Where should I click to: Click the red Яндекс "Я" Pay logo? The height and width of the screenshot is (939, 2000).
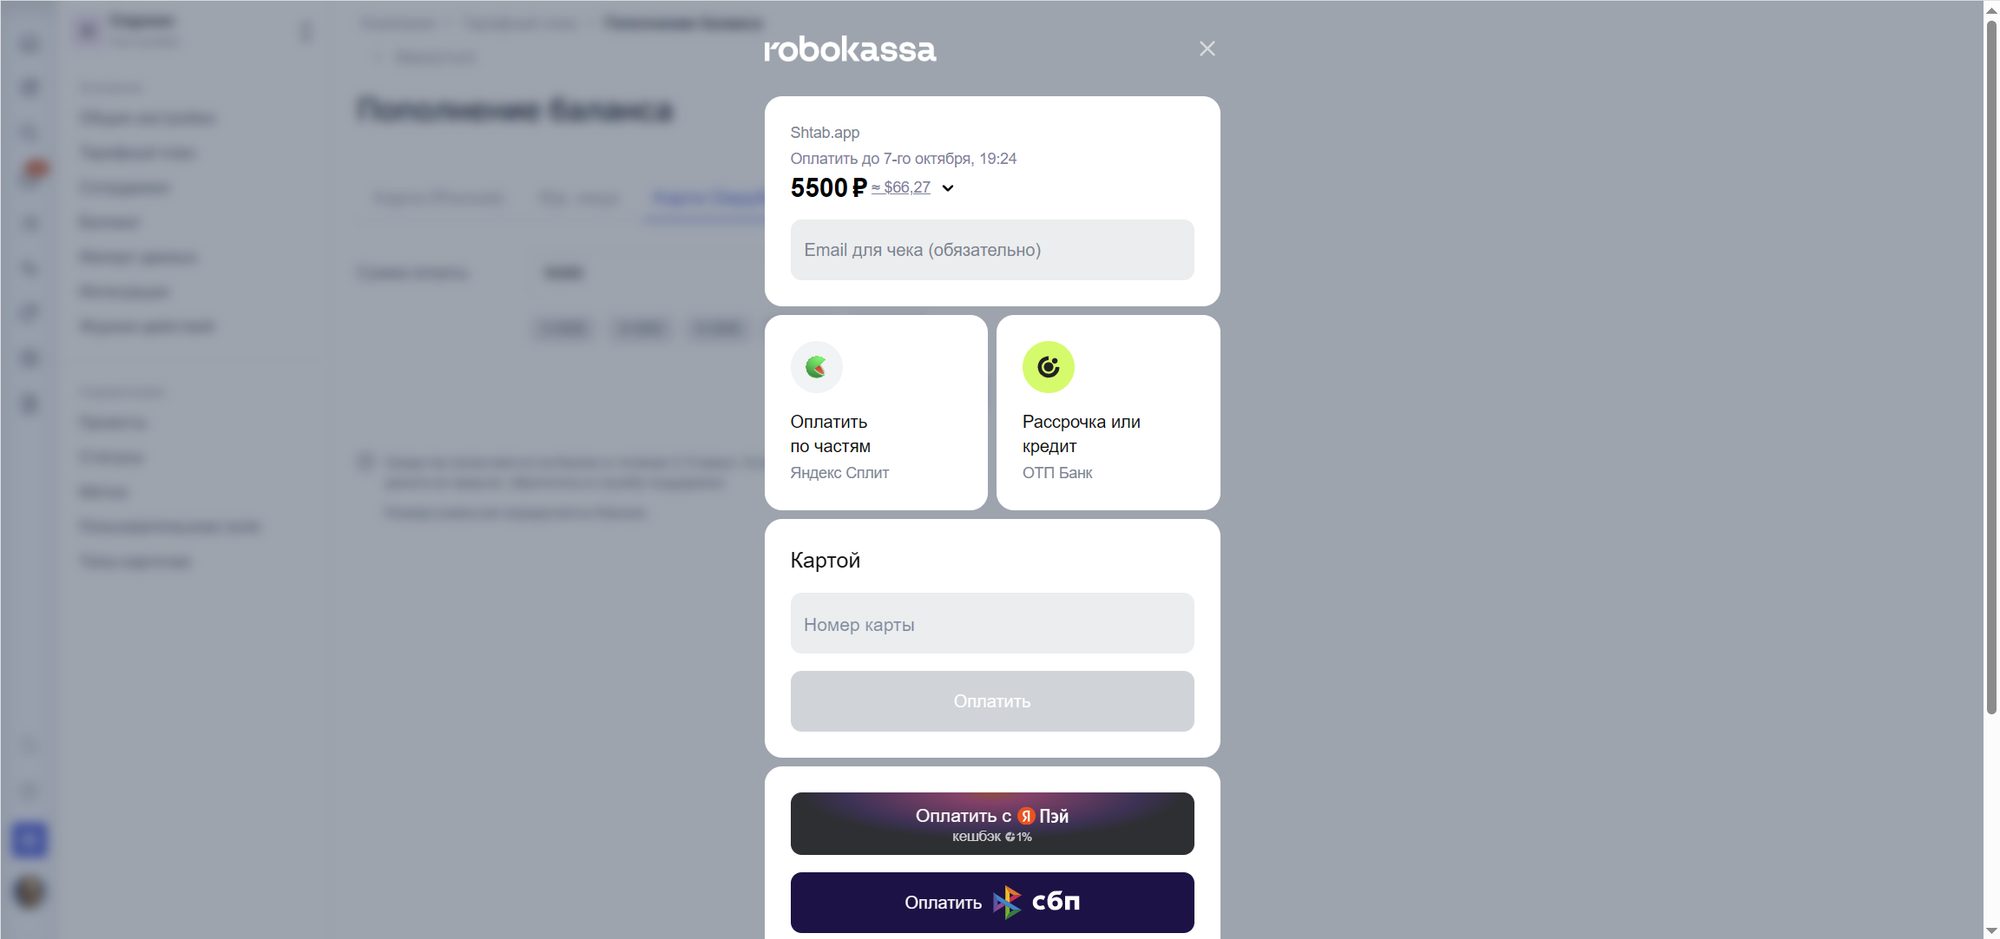(x=1026, y=816)
